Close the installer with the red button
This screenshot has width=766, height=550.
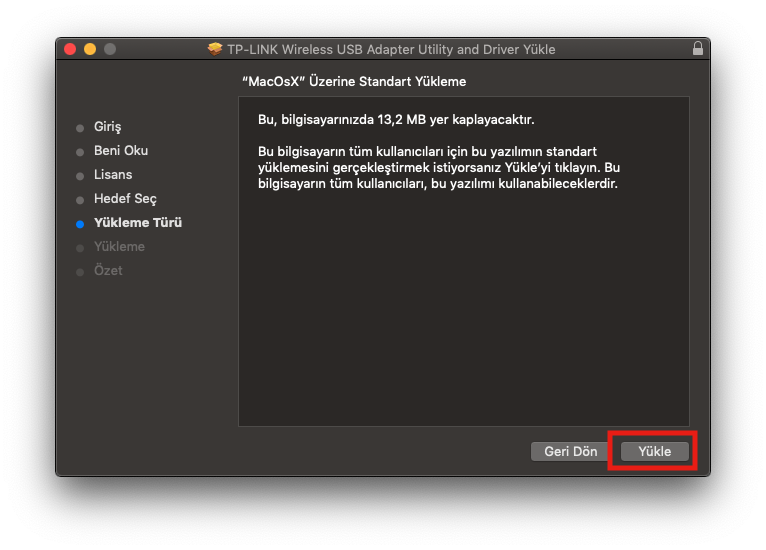[70, 49]
